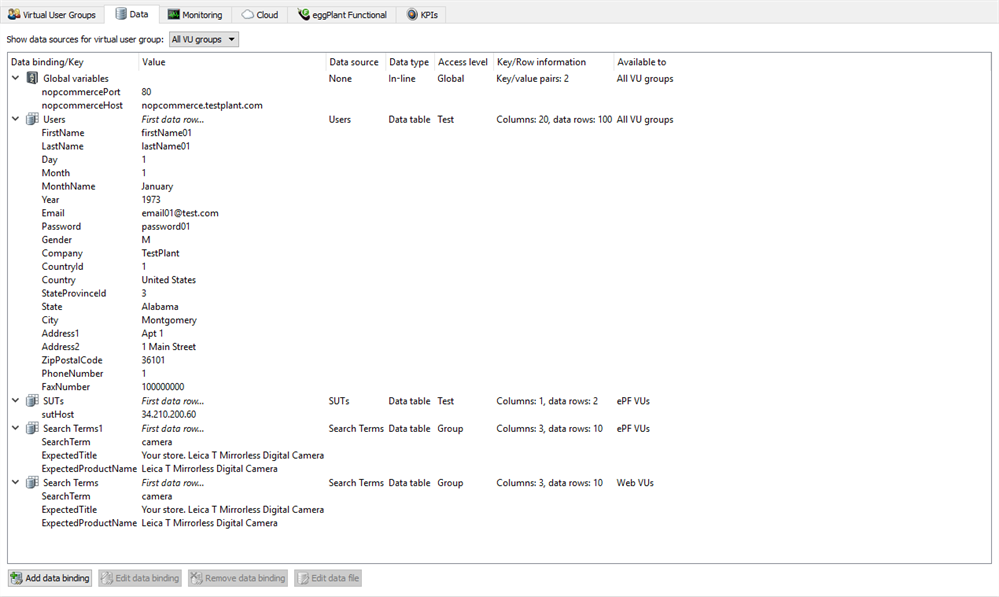
Task: Click Add data binding button
Action: point(50,578)
